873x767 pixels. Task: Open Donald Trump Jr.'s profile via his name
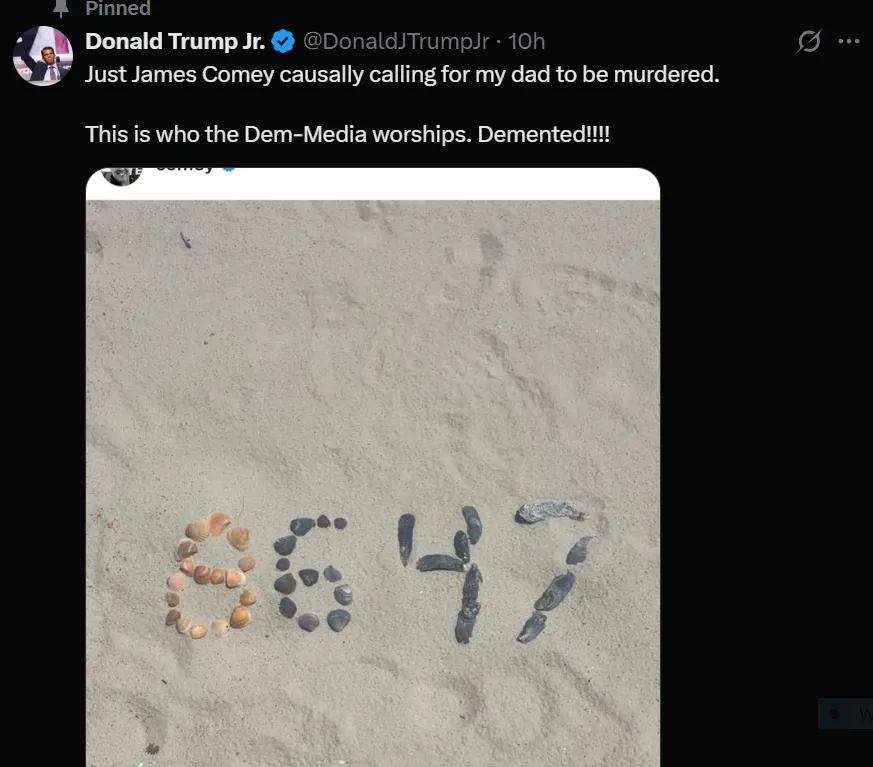tap(176, 42)
